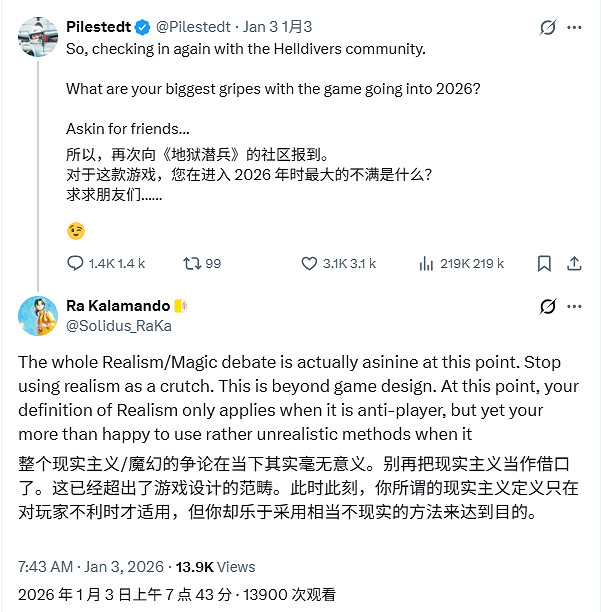Click the Grok icon on Pilestedt's post
Viewport: 601px width, 612px height.
(548, 27)
